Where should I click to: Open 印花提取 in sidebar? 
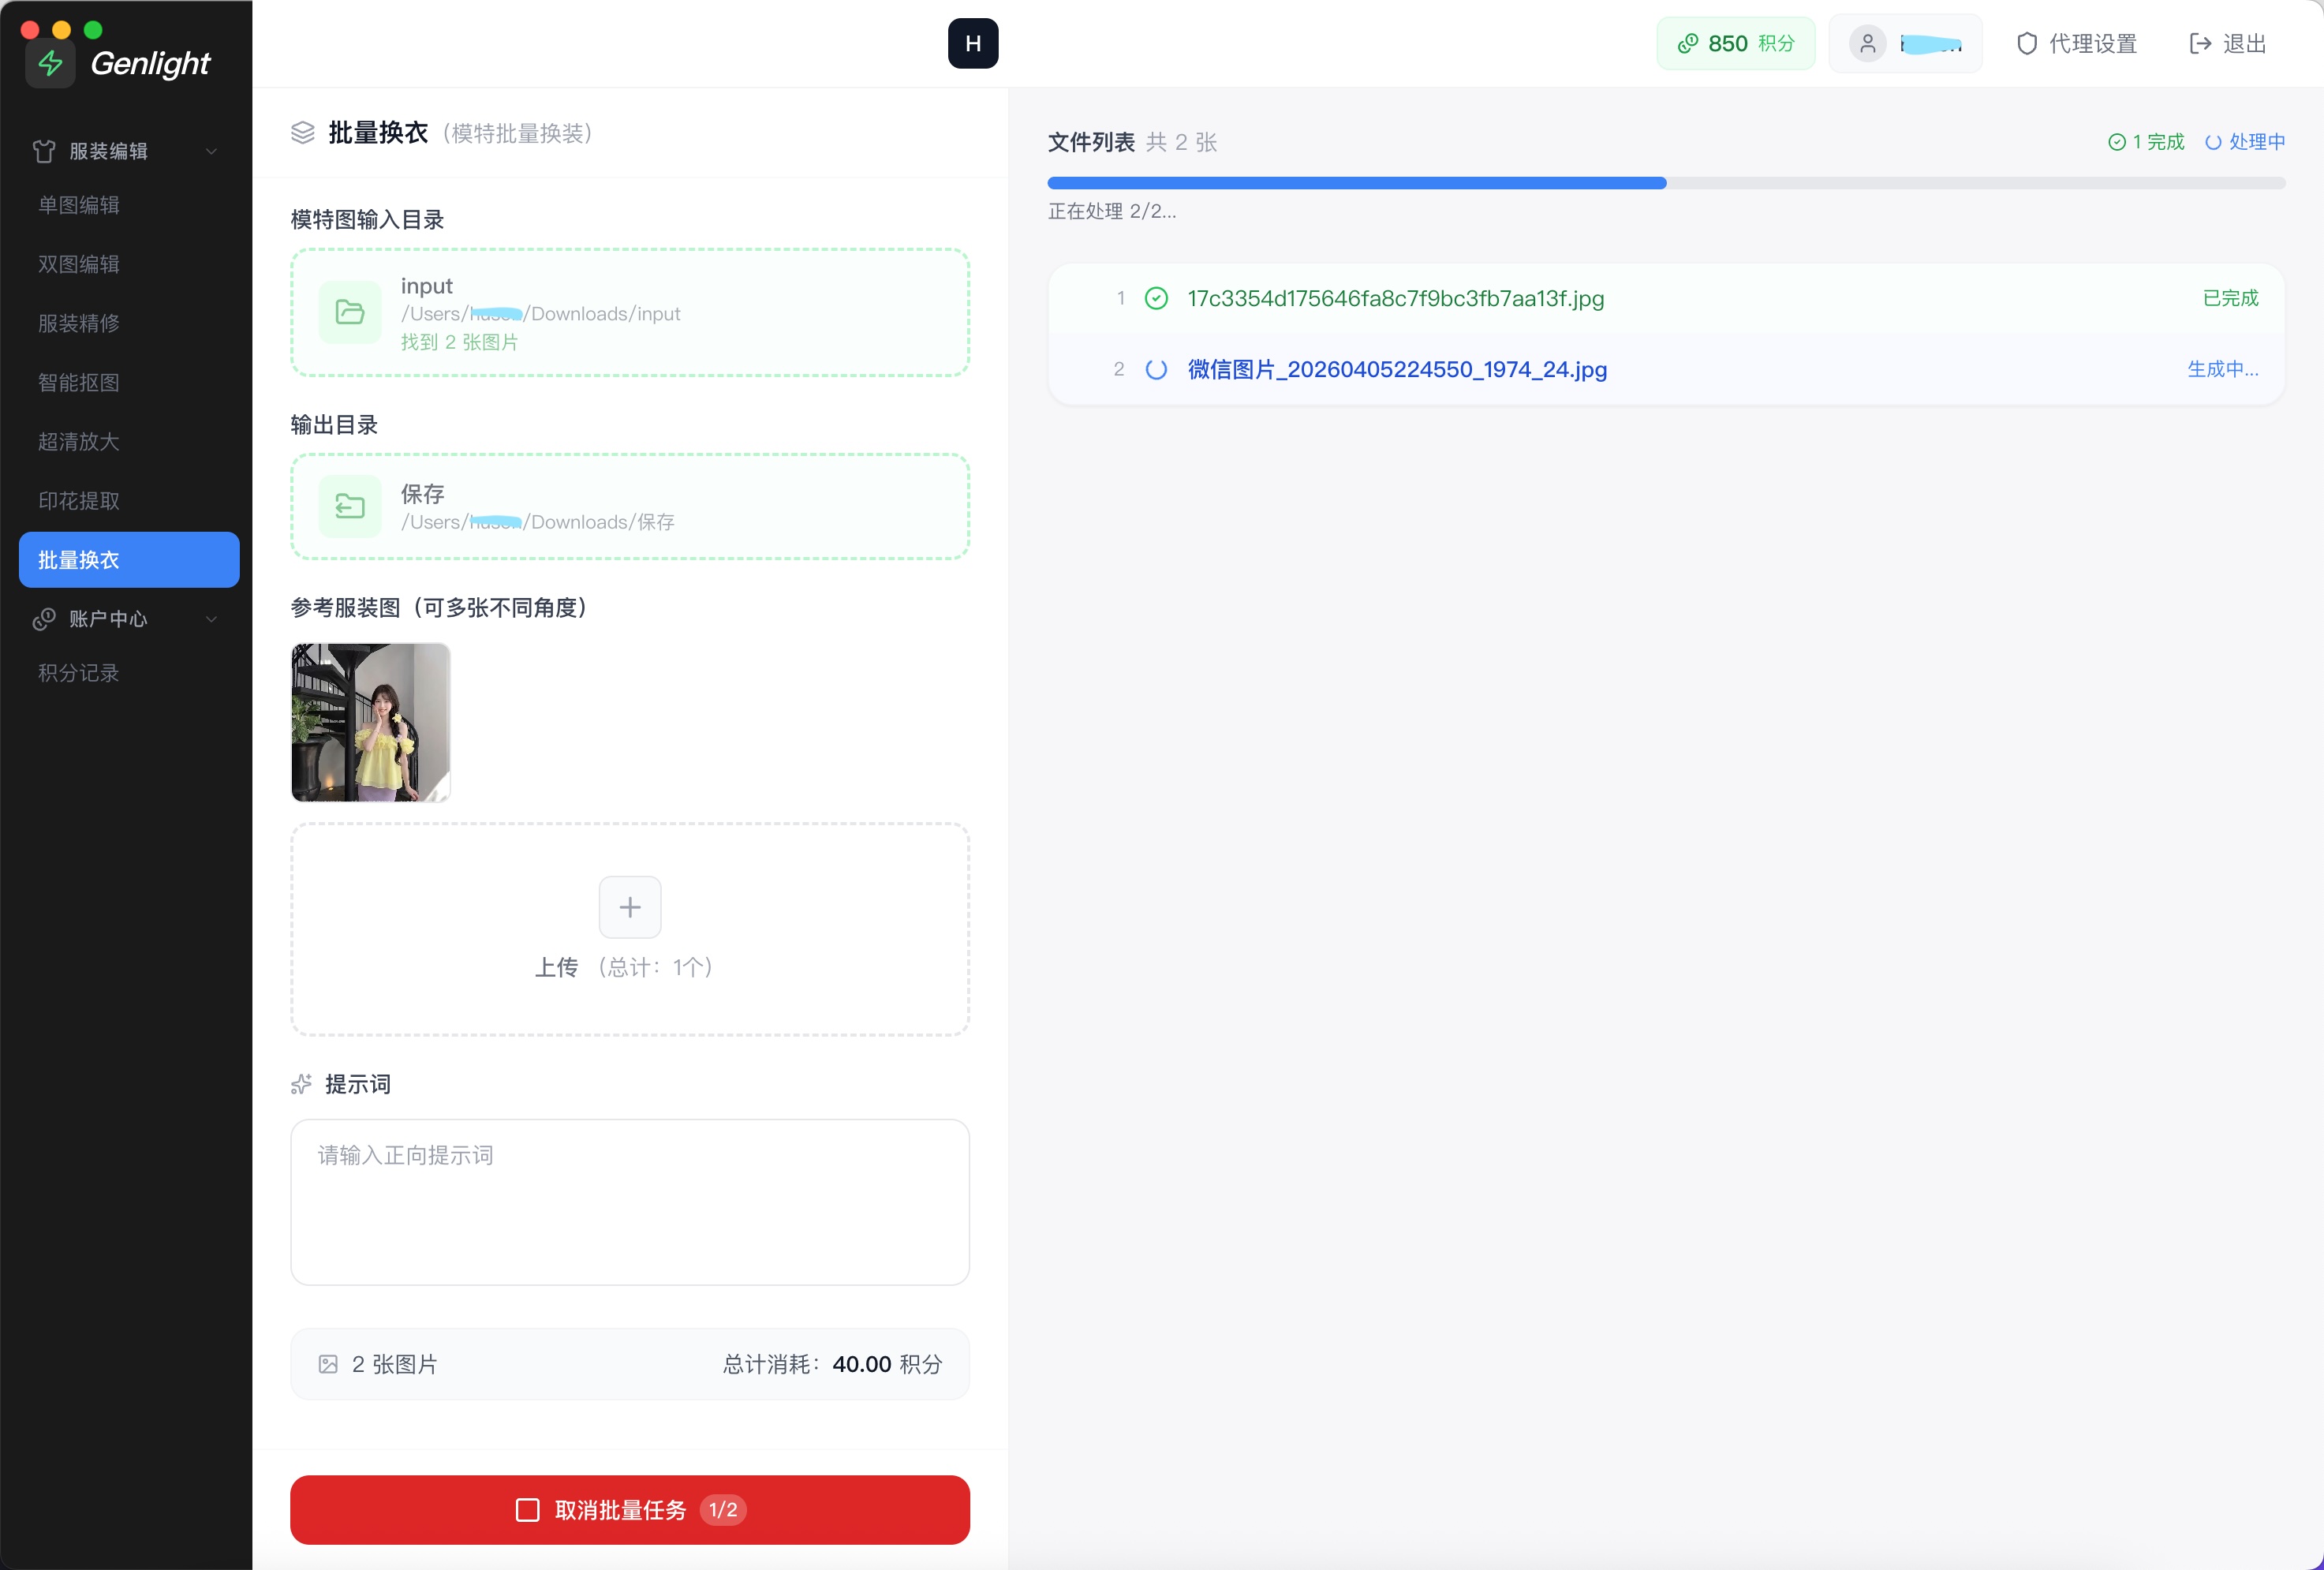click(x=79, y=500)
